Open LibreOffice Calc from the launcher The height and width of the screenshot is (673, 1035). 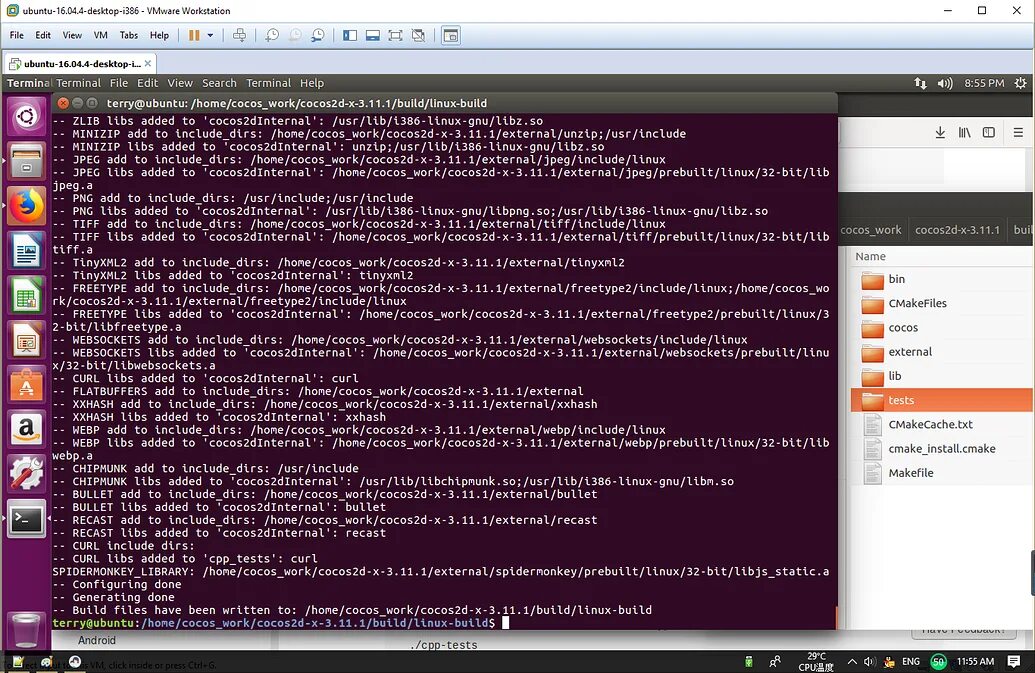pyautogui.click(x=26, y=295)
